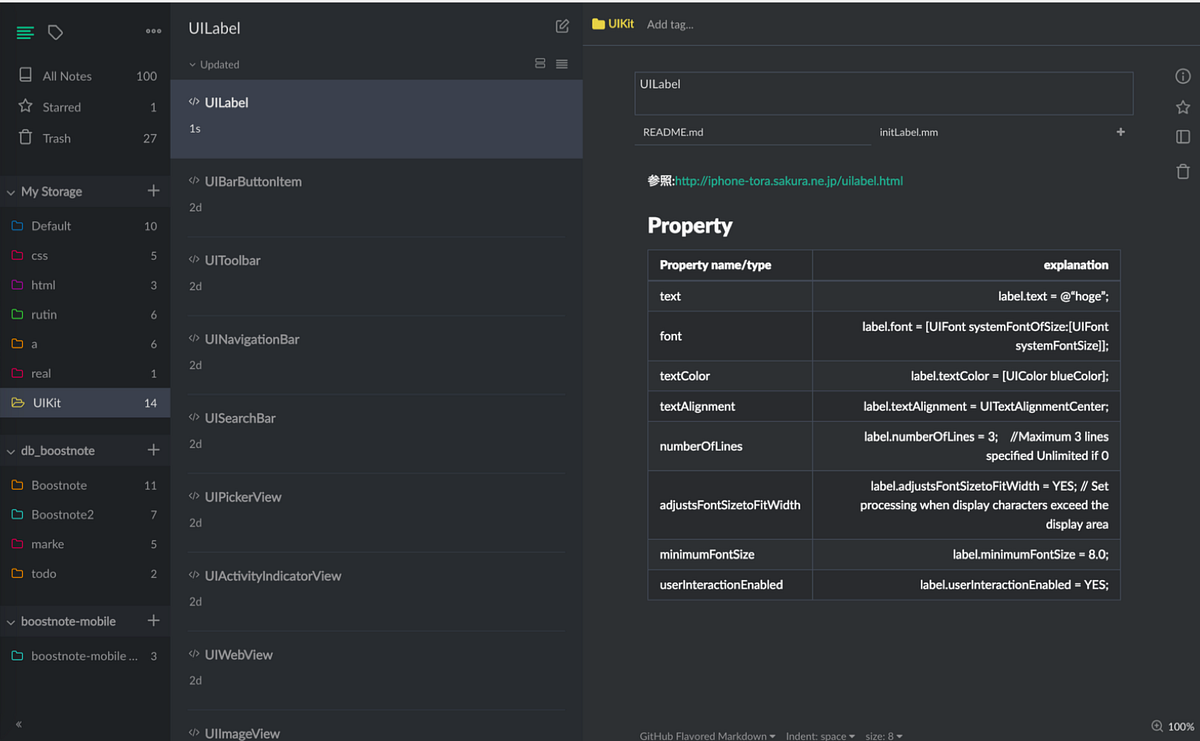The image size is (1200, 741).
Task: Star the UILabel note
Action: coord(1182,107)
